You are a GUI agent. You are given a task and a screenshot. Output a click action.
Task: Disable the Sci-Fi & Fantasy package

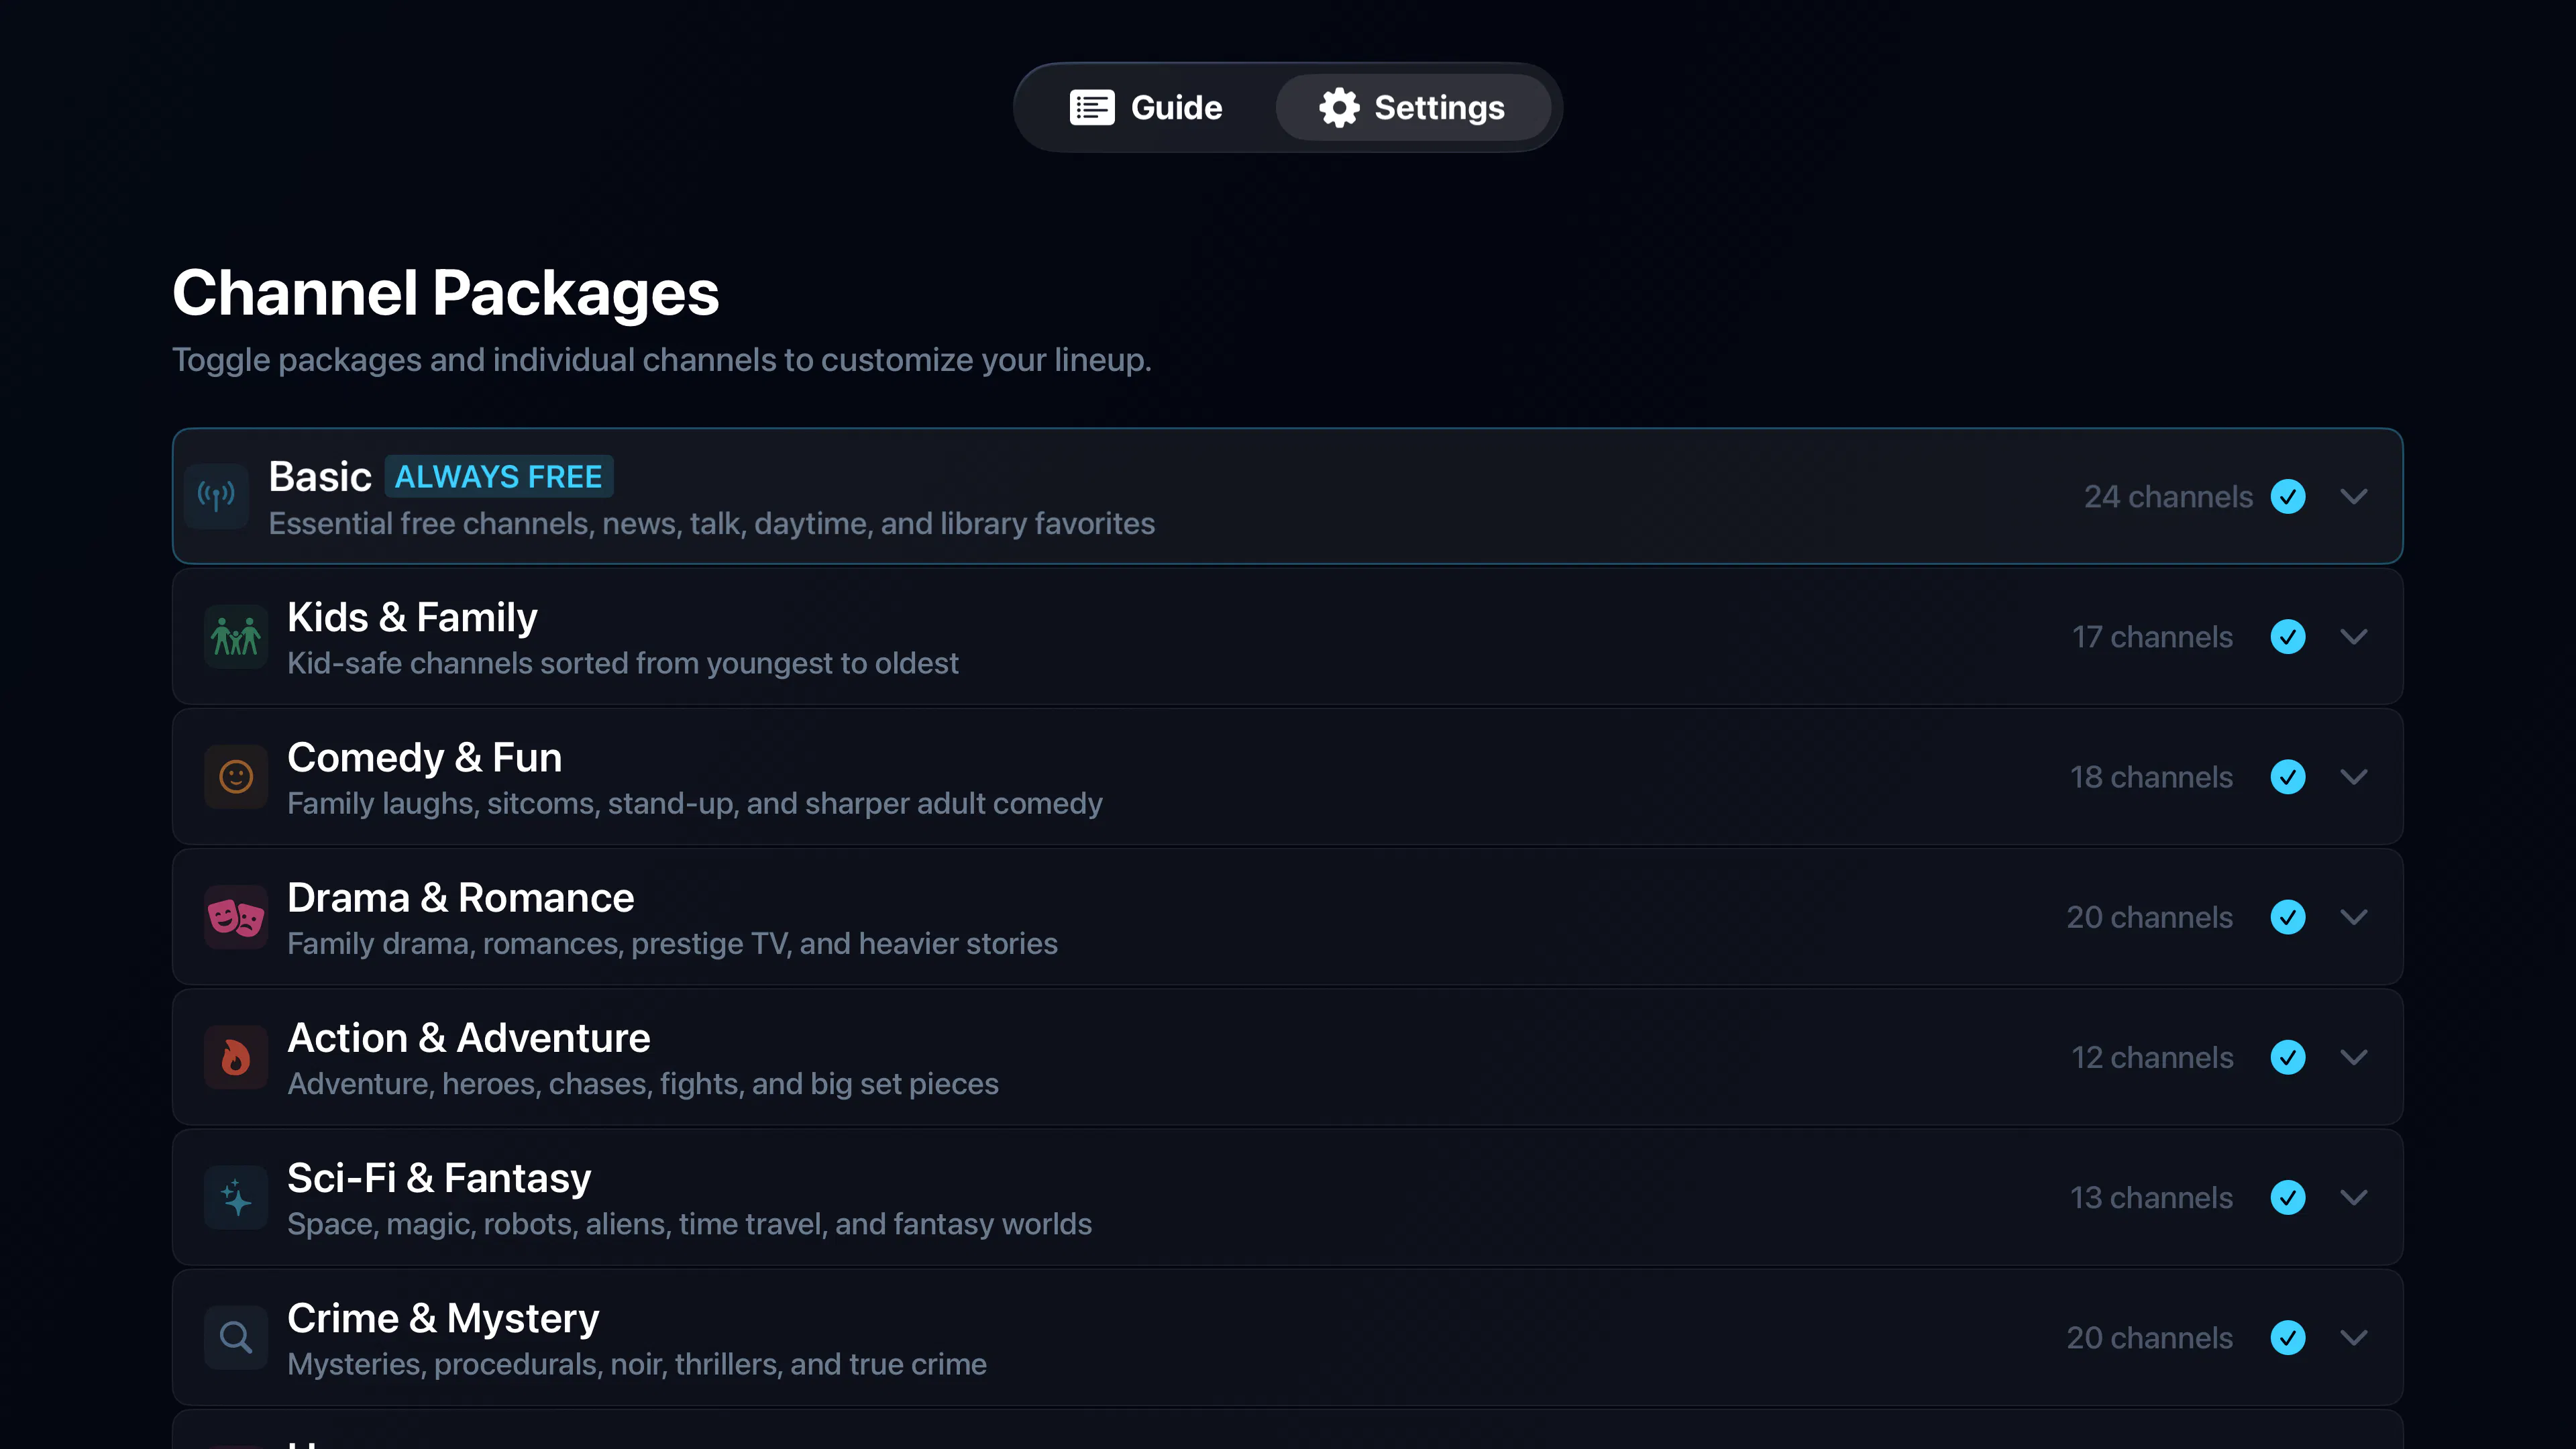tap(2288, 1197)
